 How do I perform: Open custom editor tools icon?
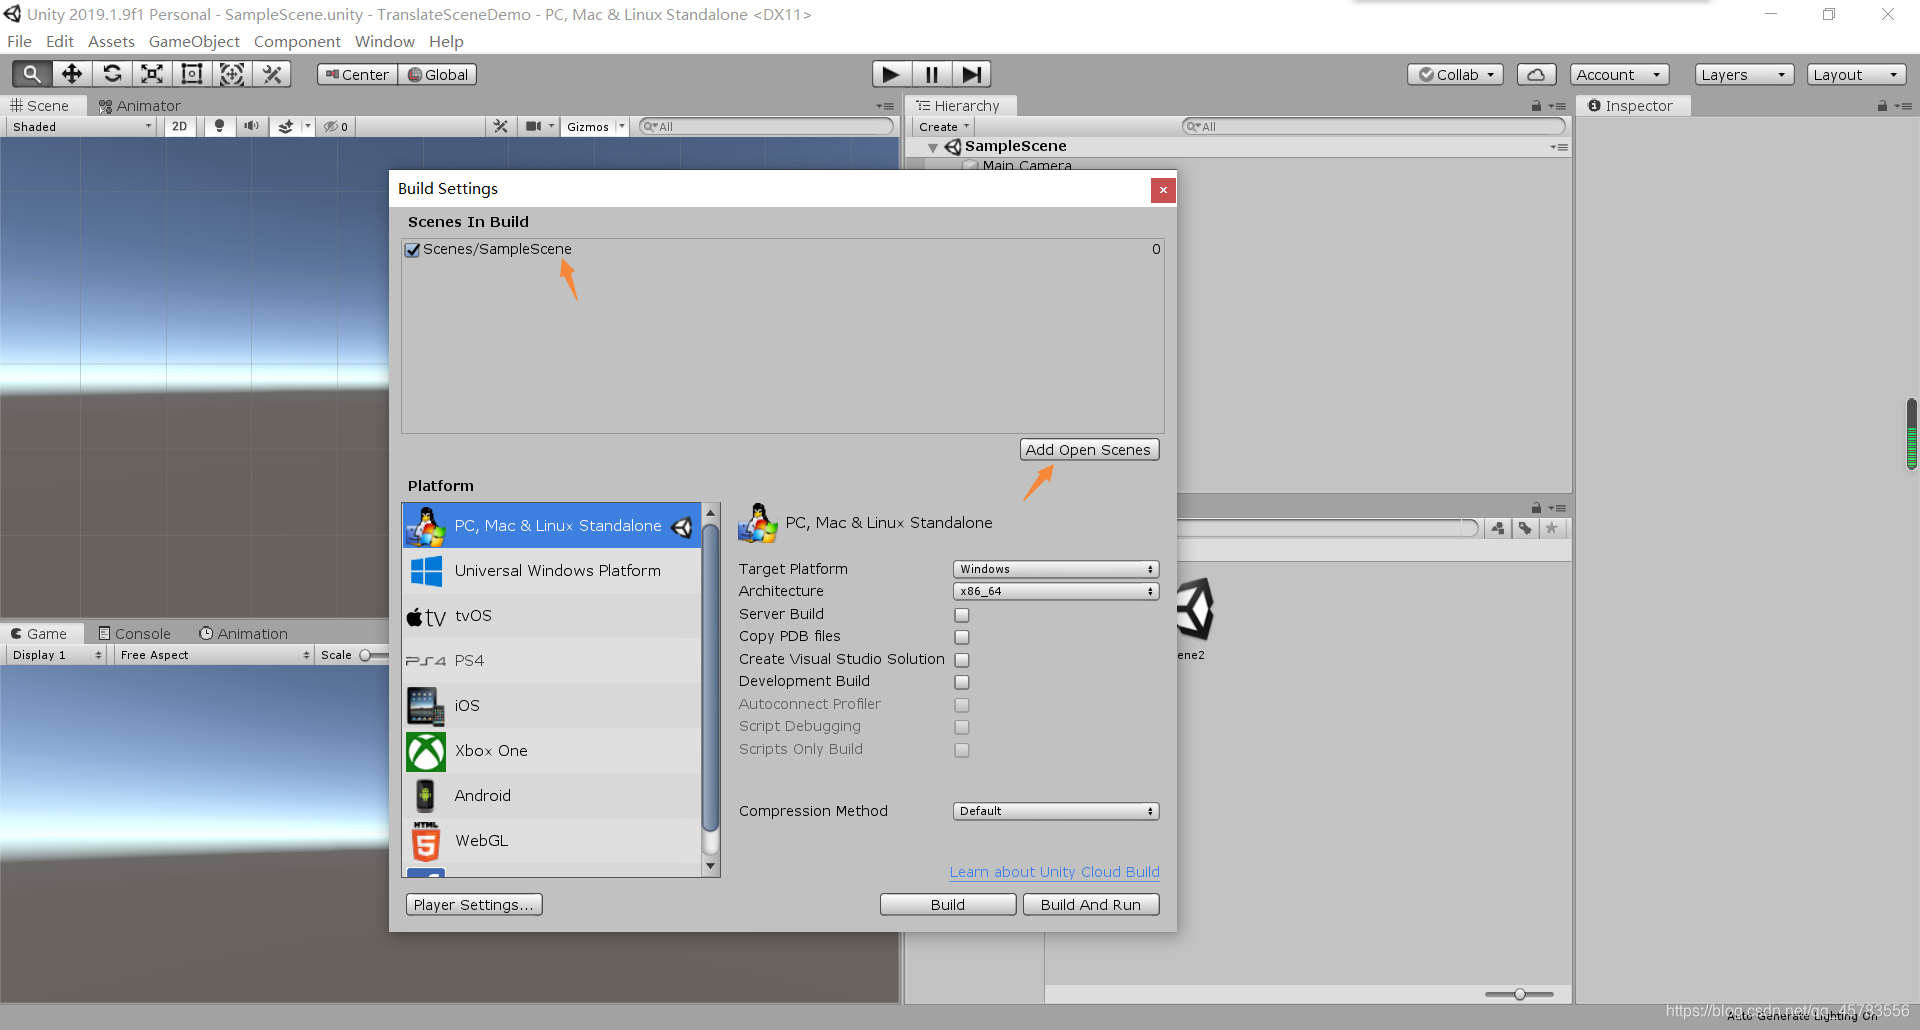tap(272, 74)
